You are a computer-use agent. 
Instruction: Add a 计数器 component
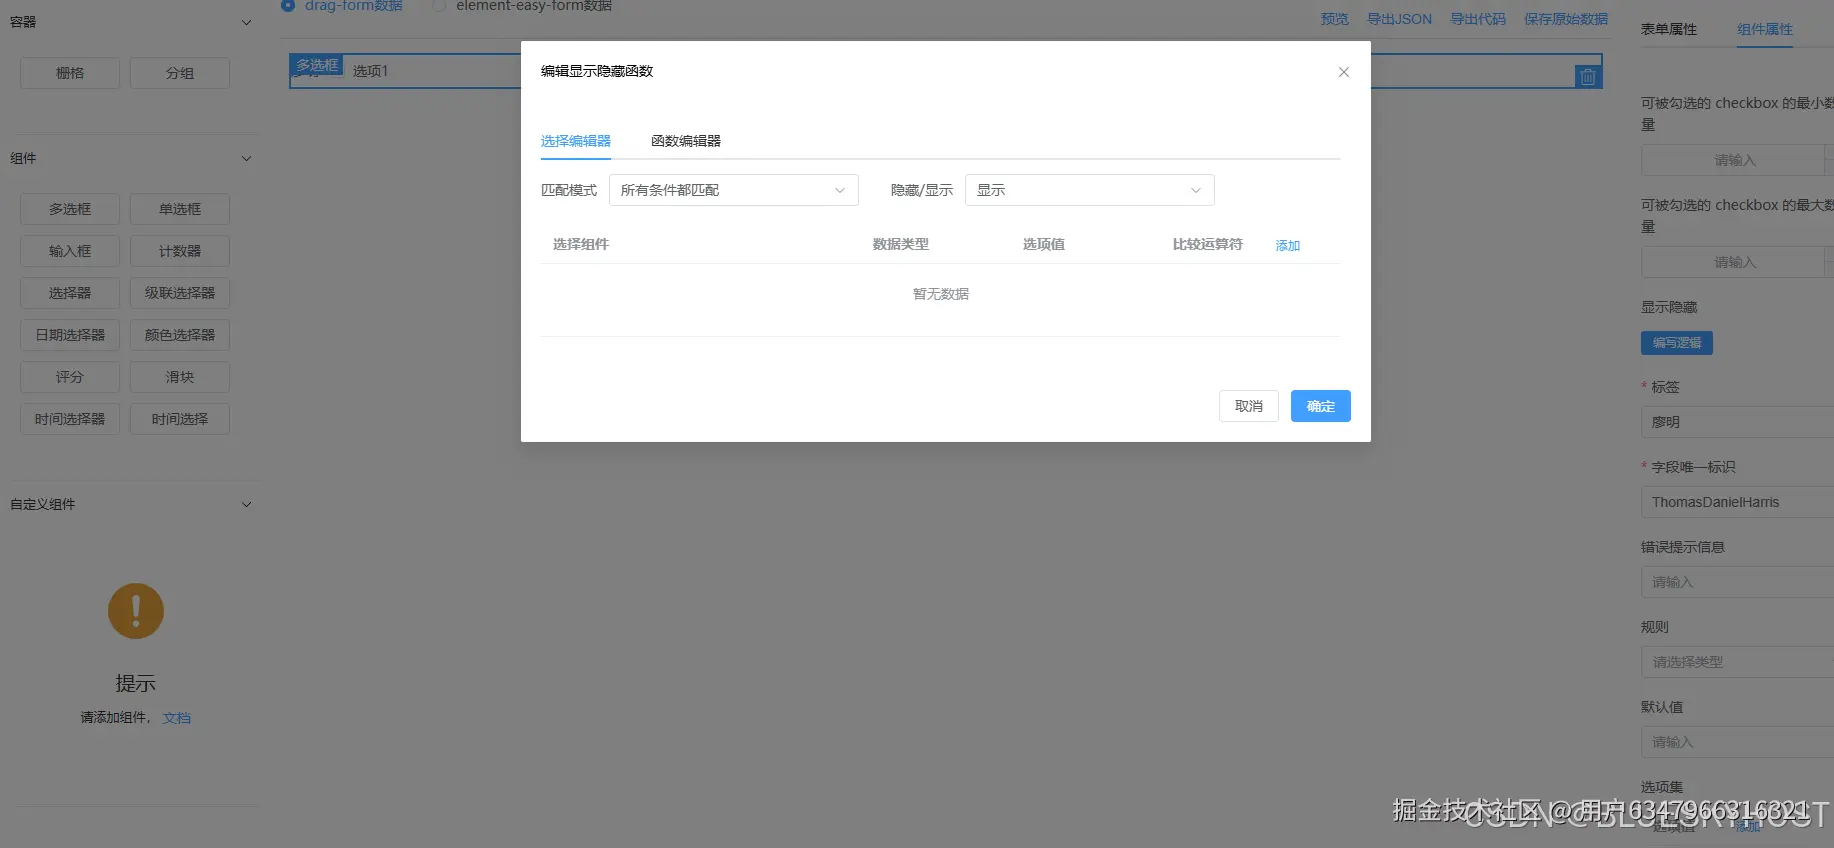tap(180, 251)
